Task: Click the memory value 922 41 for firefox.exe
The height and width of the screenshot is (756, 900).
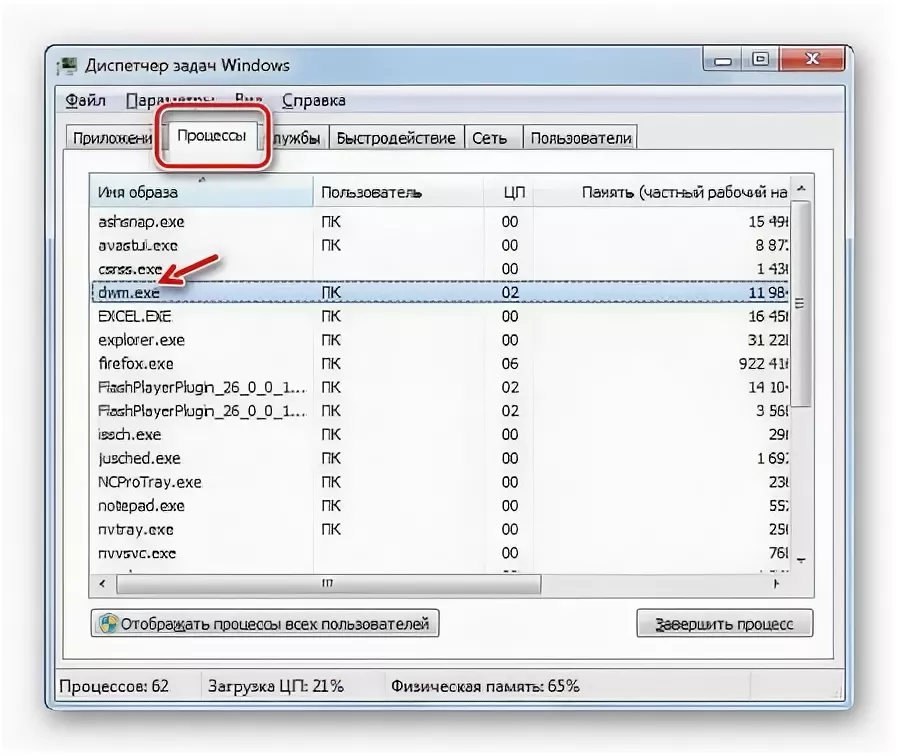Action: coord(764,363)
